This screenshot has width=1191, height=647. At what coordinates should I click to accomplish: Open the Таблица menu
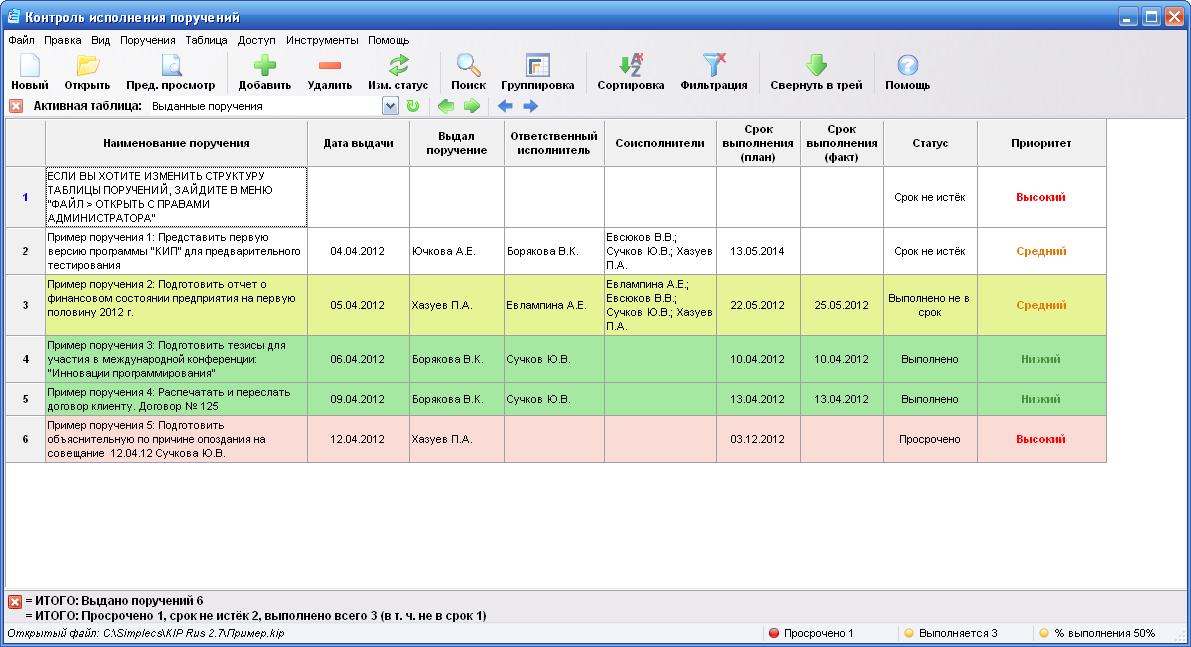click(206, 40)
